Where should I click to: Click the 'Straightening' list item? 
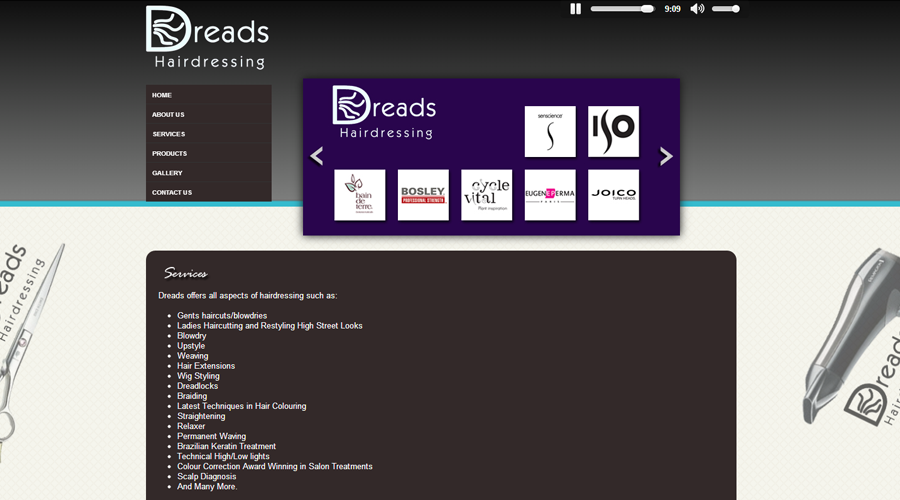[x=201, y=416]
